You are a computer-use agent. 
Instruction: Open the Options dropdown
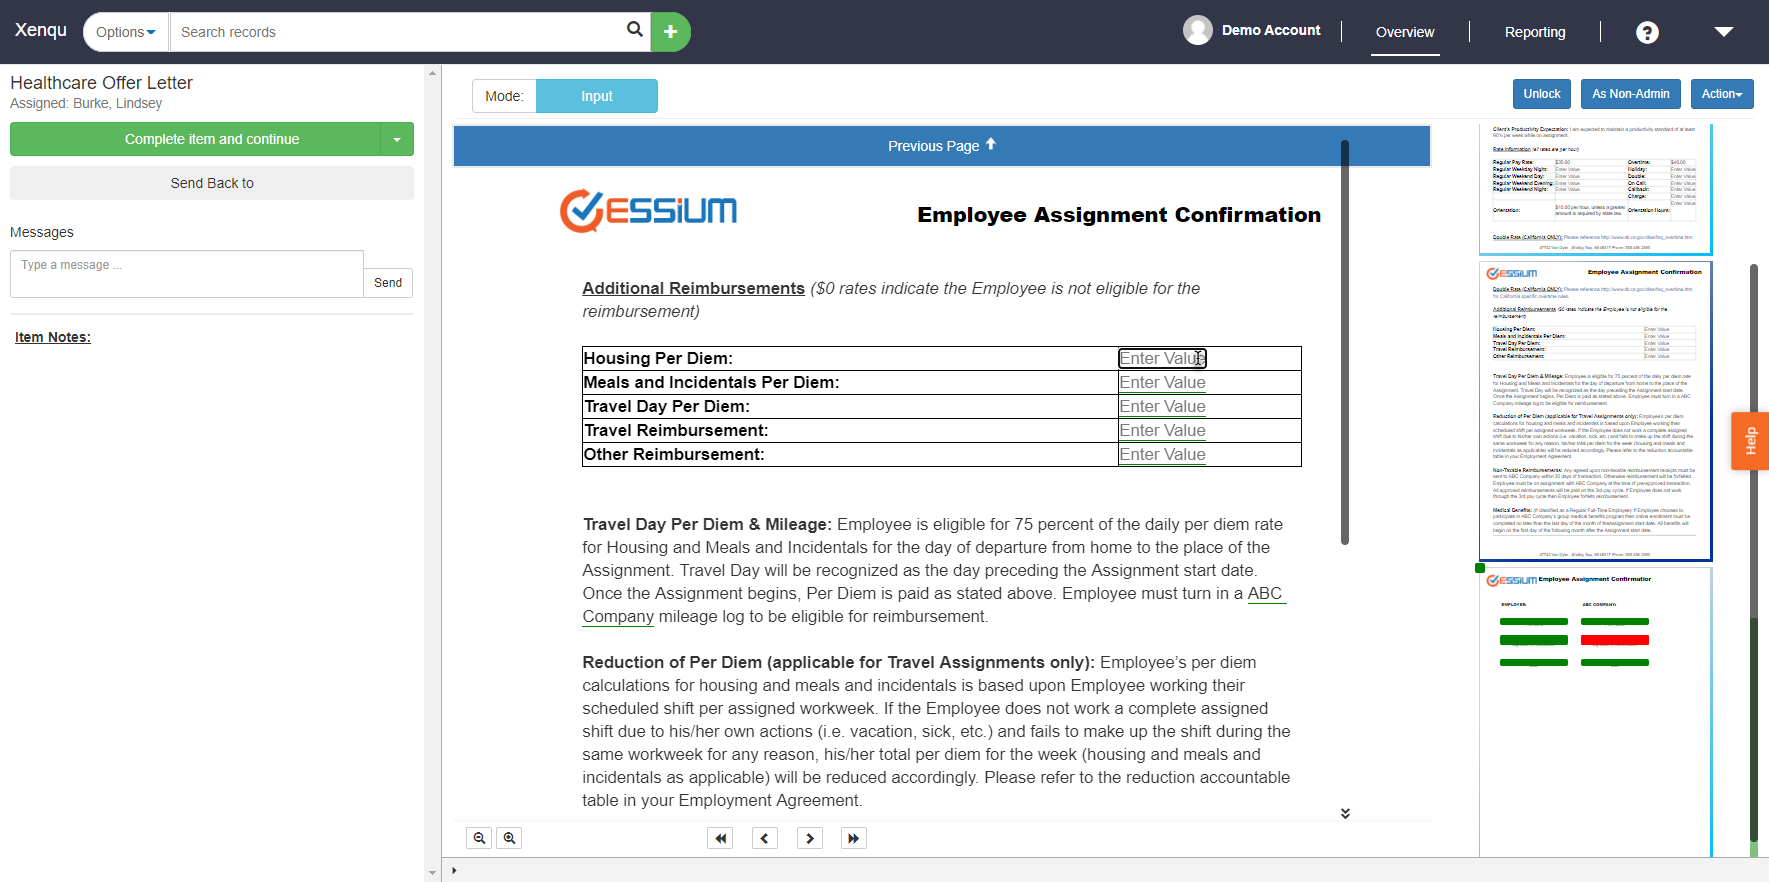[x=126, y=32]
